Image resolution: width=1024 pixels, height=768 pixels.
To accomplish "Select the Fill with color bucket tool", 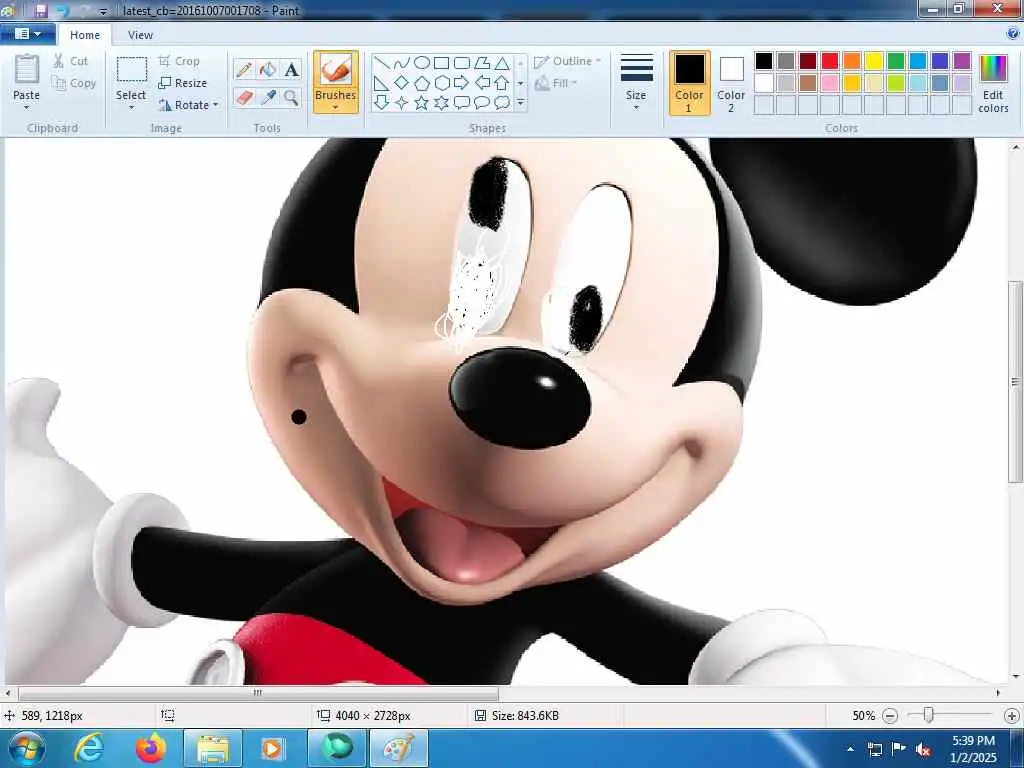I will tap(268, 69).
